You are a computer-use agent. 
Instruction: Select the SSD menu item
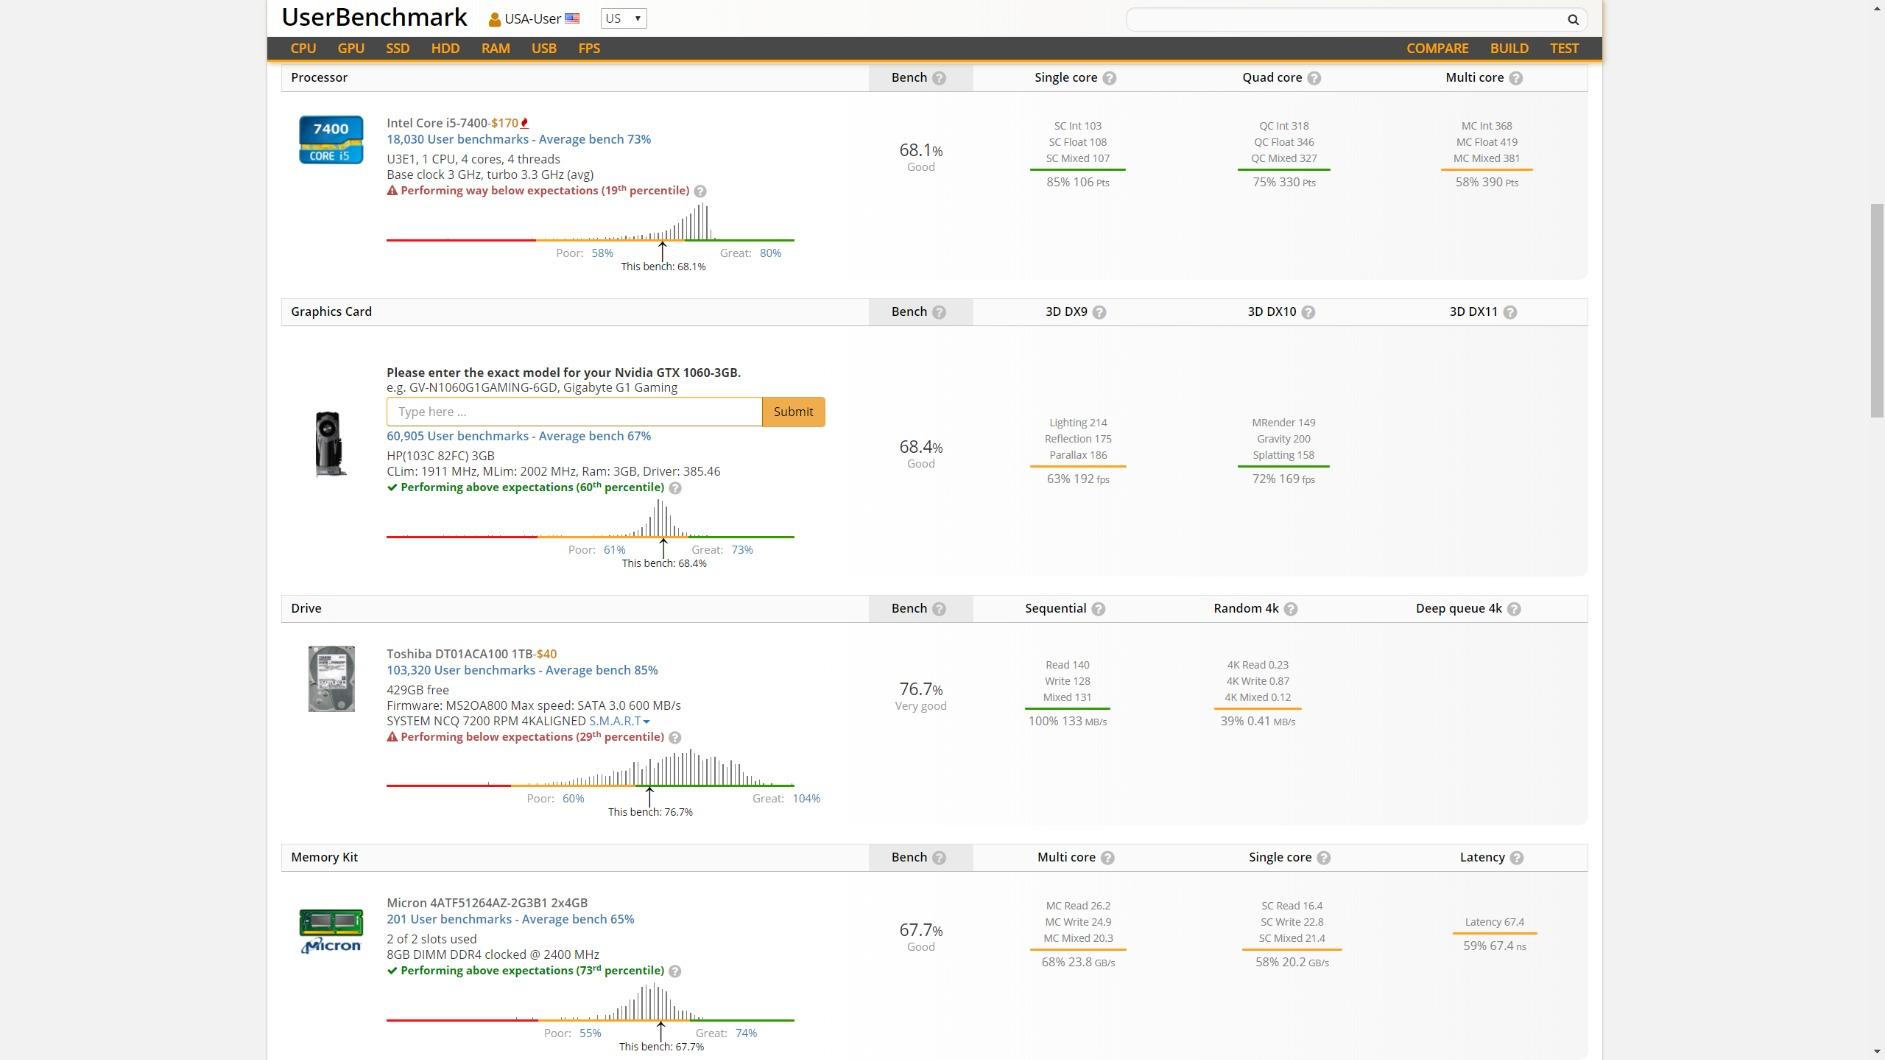(397, 48)
